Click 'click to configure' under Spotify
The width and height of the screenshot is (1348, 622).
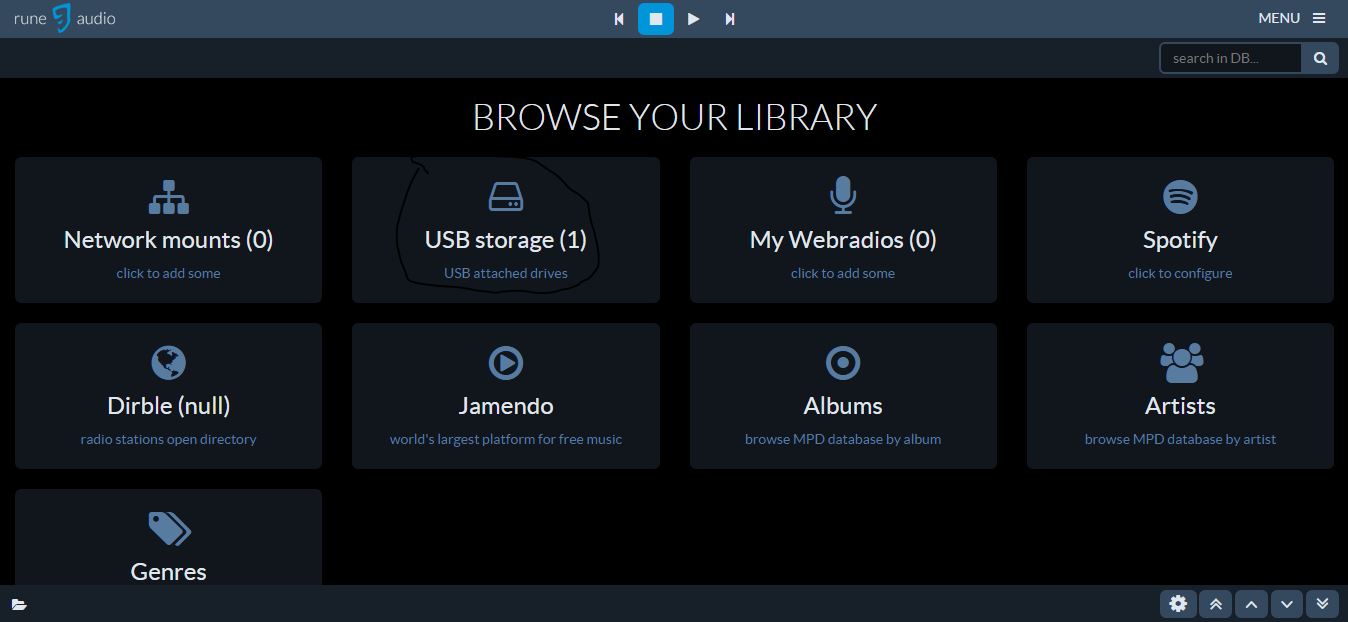pos(1180,273)
